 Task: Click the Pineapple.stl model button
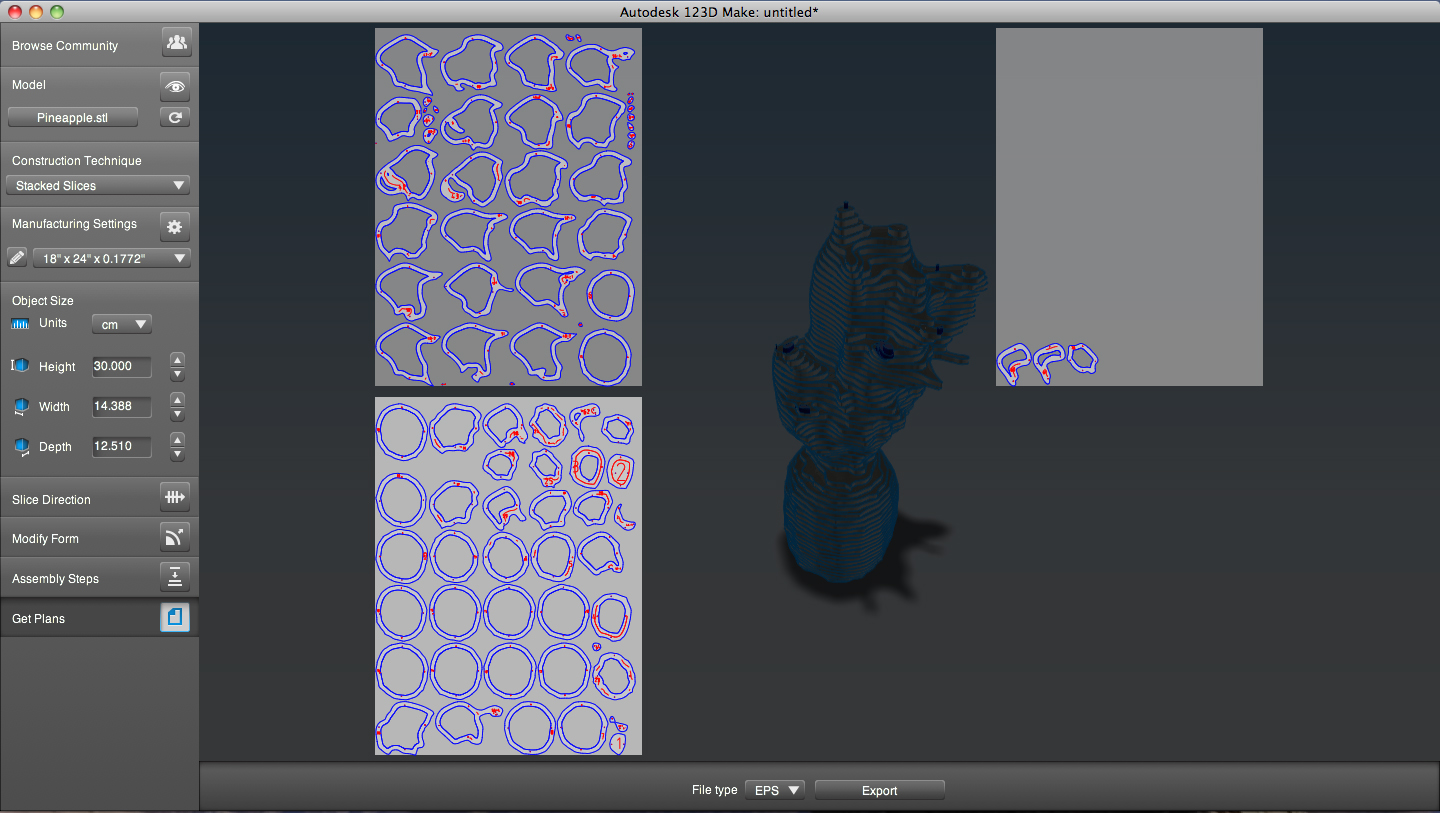[x=73, y=117]
